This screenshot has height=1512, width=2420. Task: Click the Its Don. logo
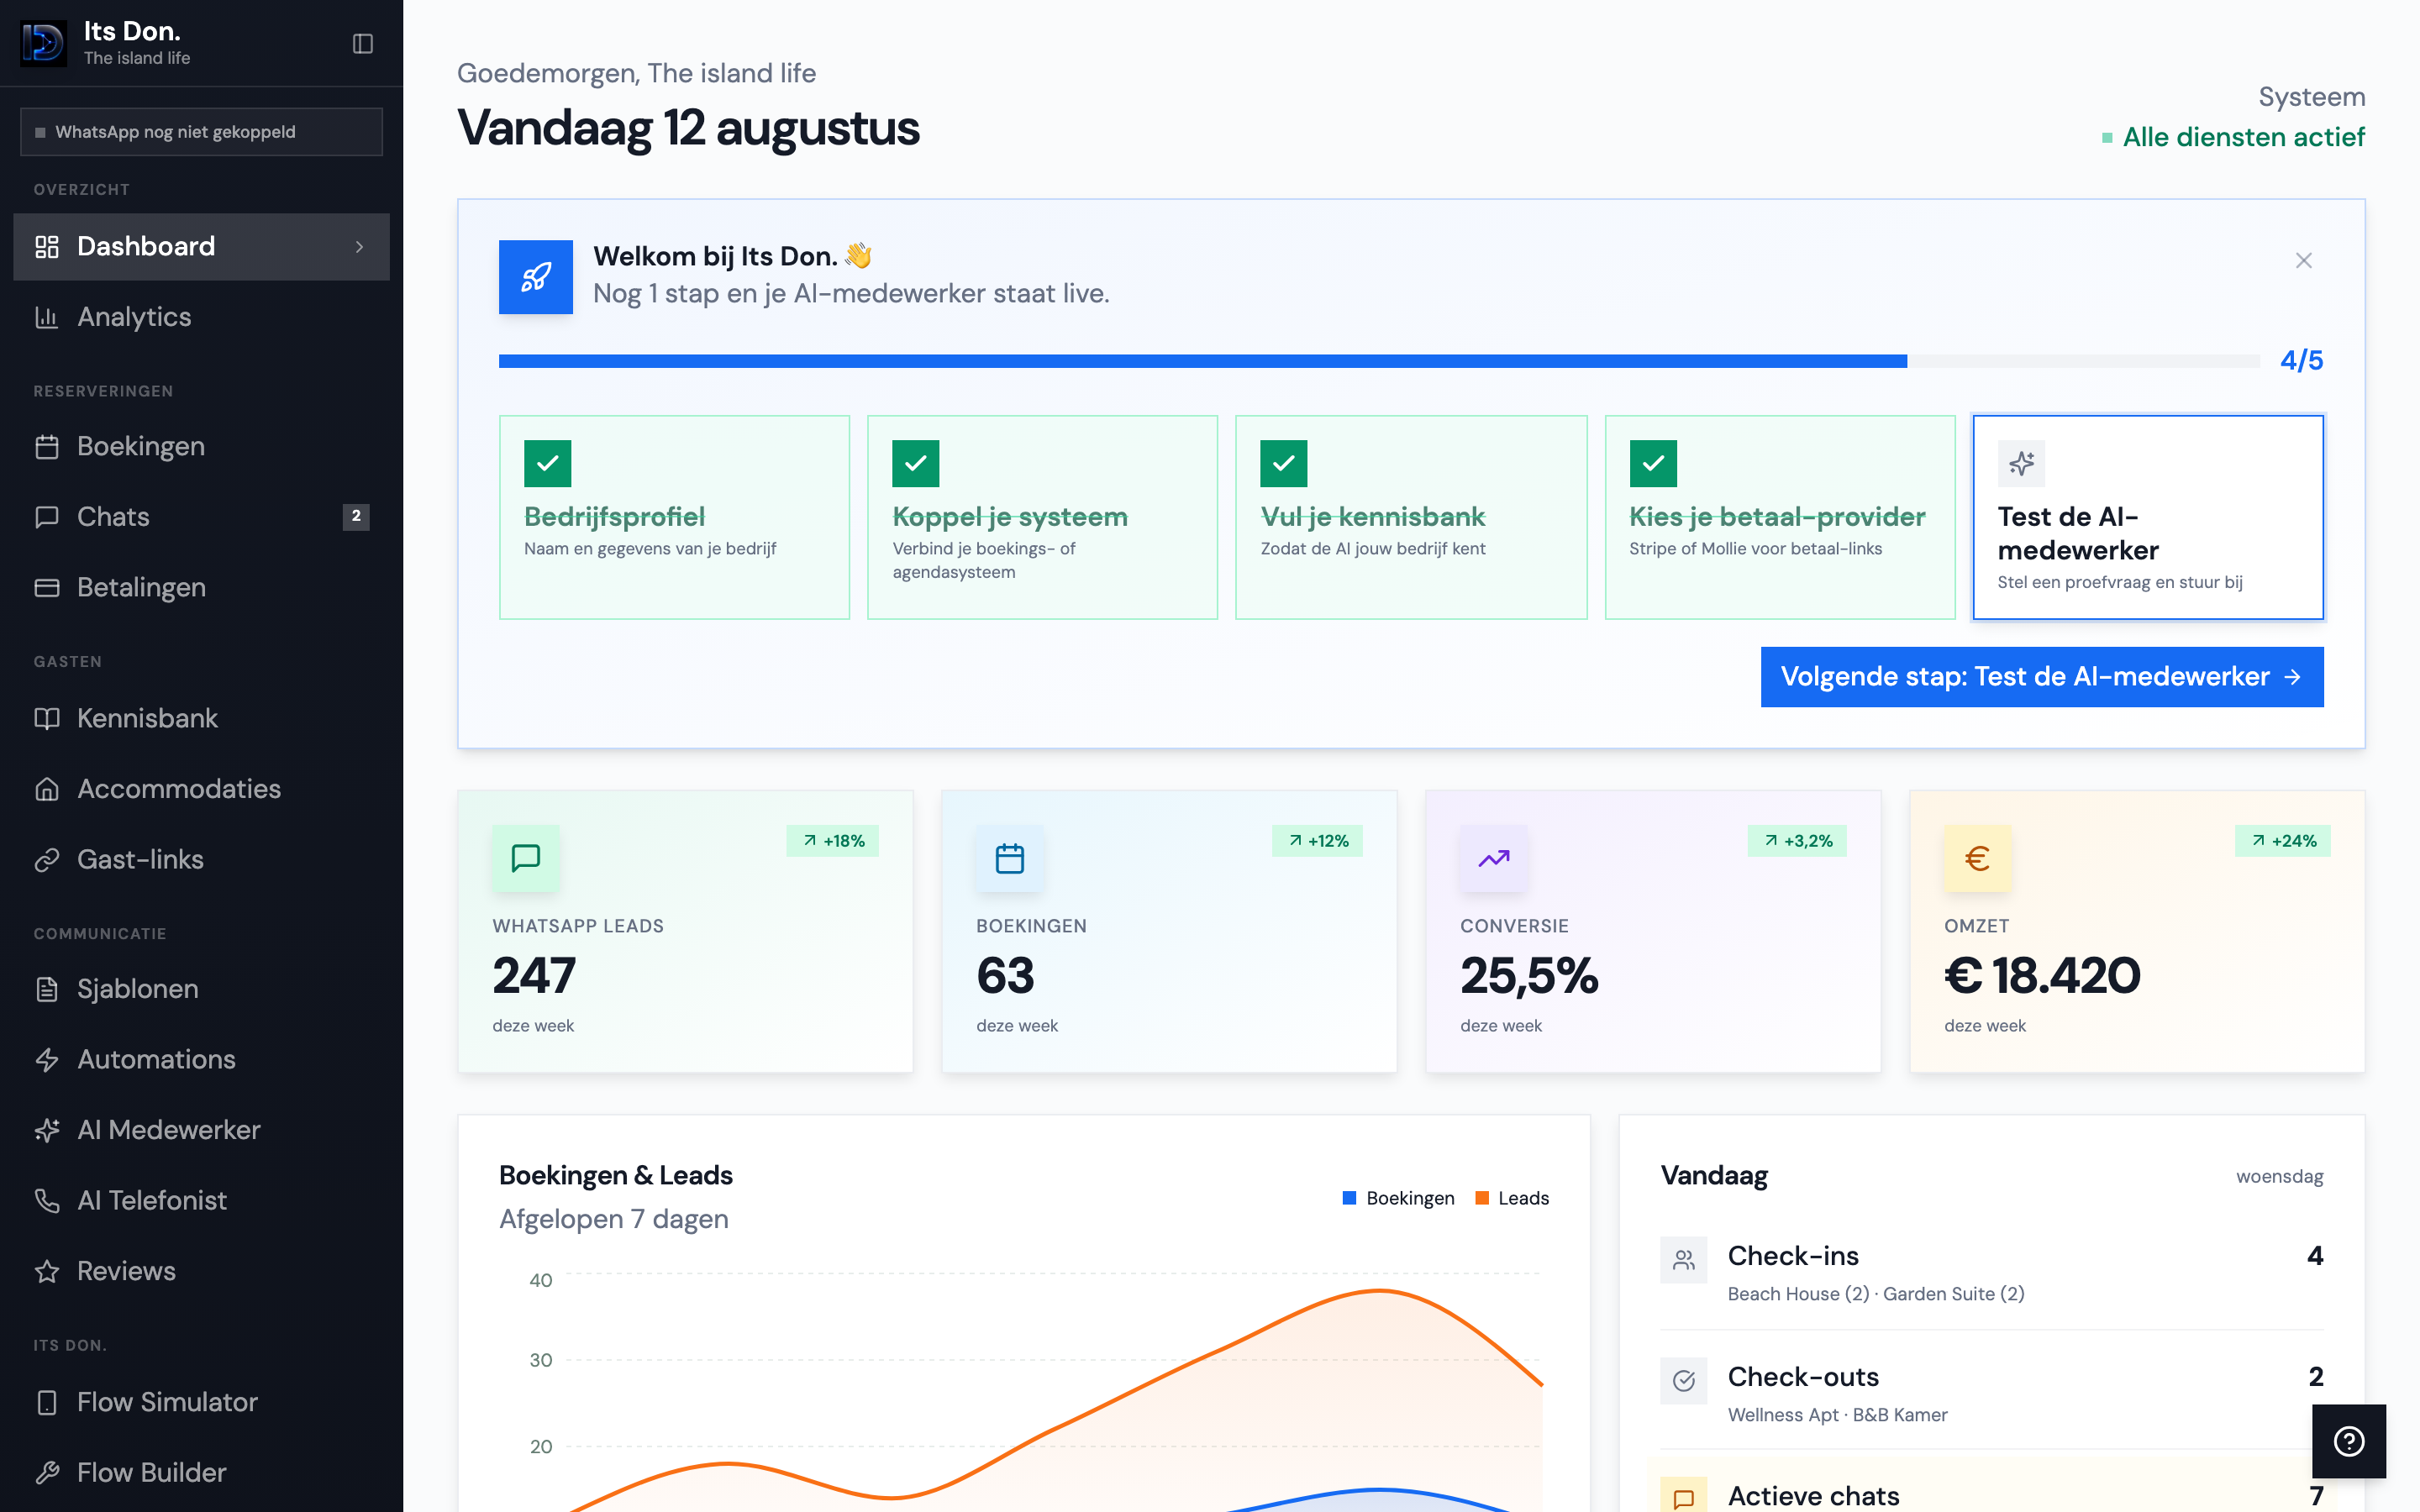43,43
